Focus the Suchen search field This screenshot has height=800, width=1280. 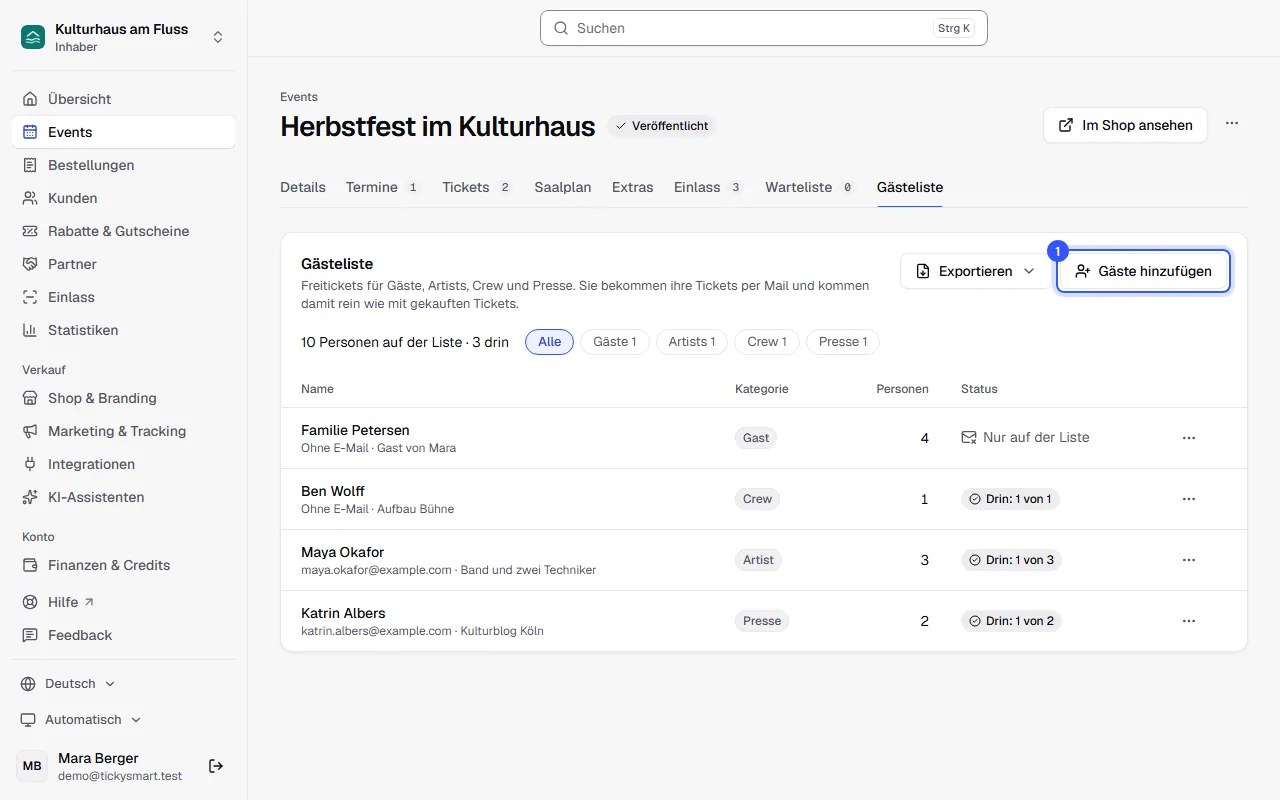(x=764, y=28)
